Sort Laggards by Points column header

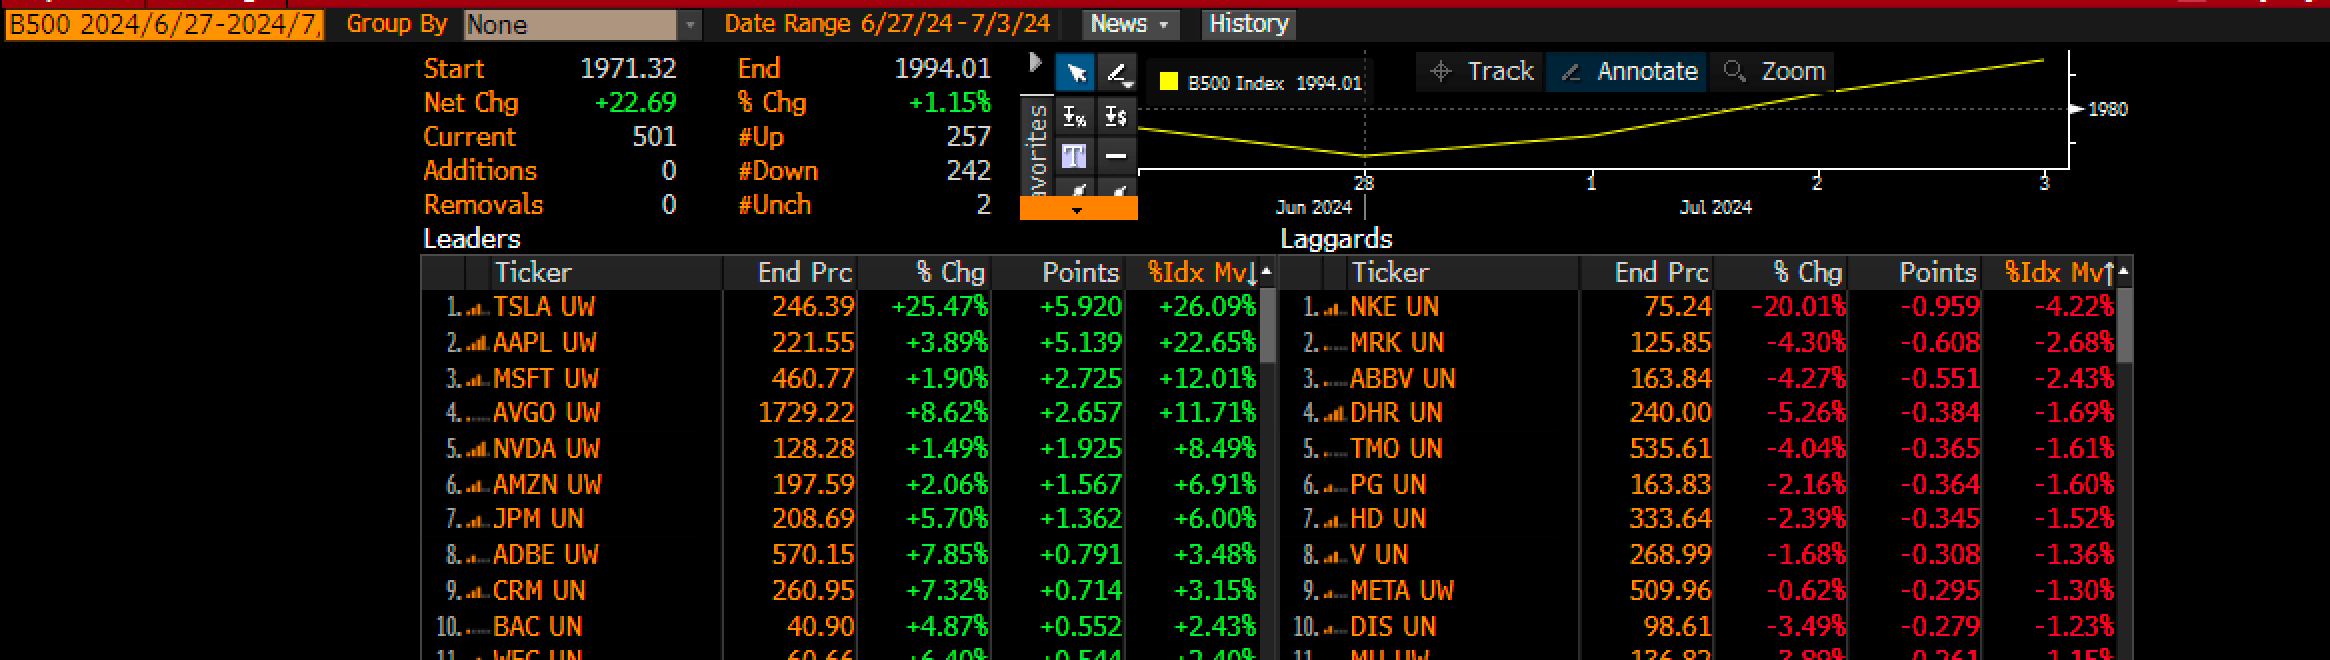1915,273
